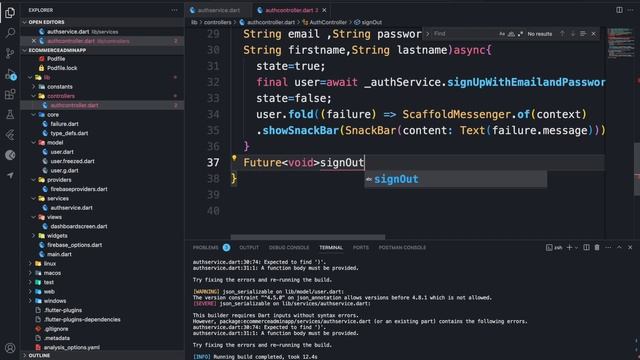Open the Accounts icon in activity bar

pos(10,348)
